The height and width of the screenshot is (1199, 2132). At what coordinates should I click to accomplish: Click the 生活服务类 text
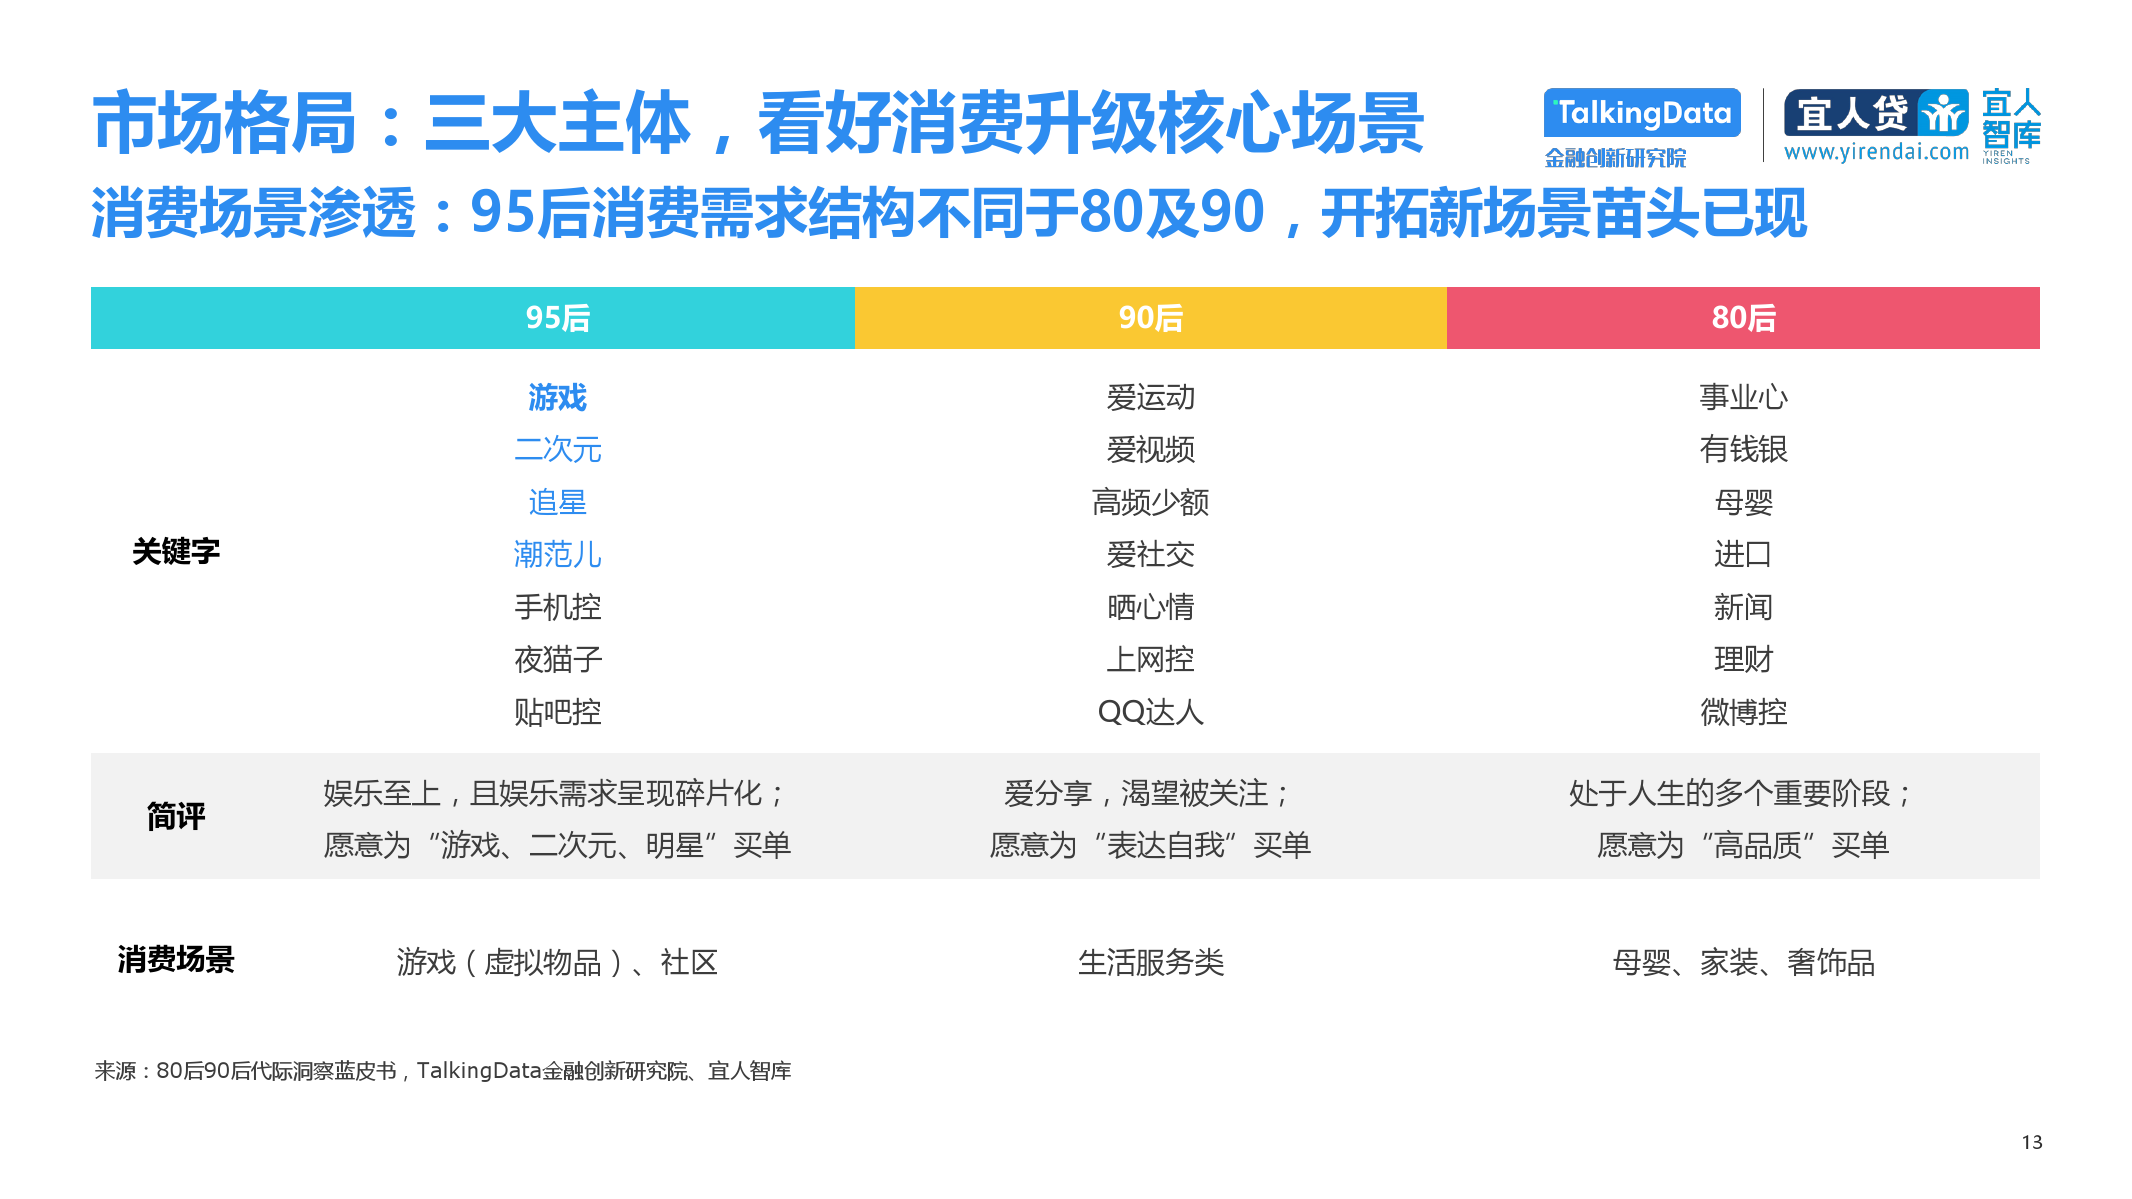point(1150,962)
